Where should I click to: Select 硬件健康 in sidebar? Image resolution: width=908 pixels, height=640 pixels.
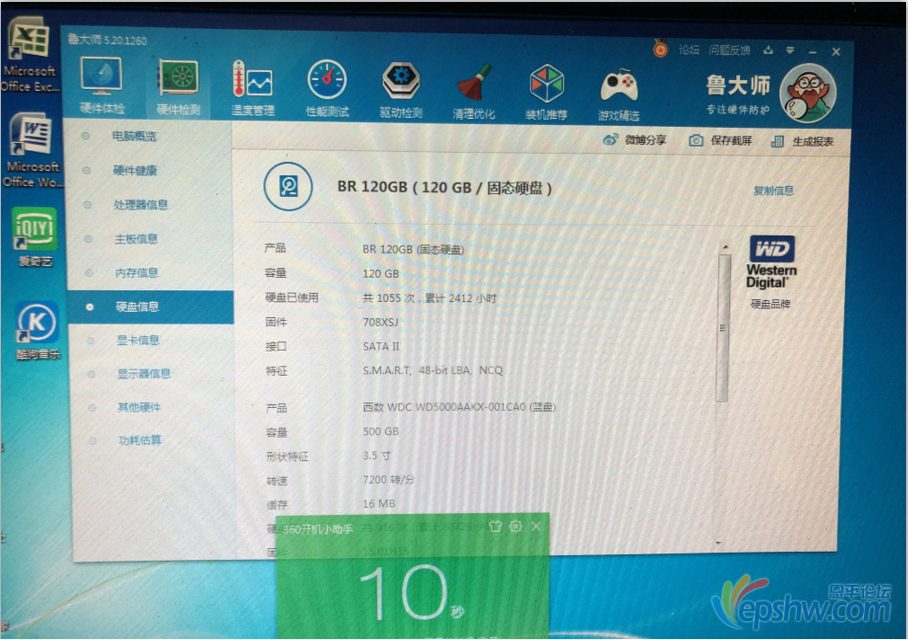[x=135, y=170]
